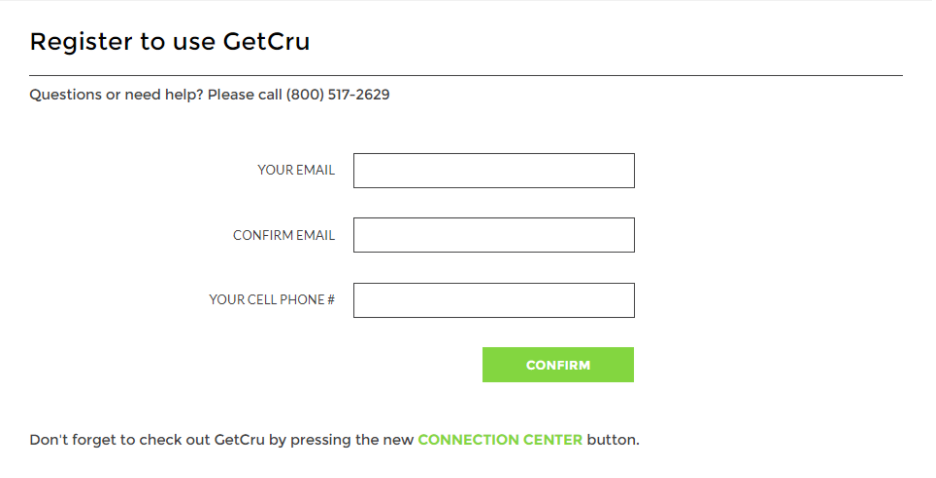
Task: Click the word 'button' ending the footer sentence
Action: [x=611, y=440]
